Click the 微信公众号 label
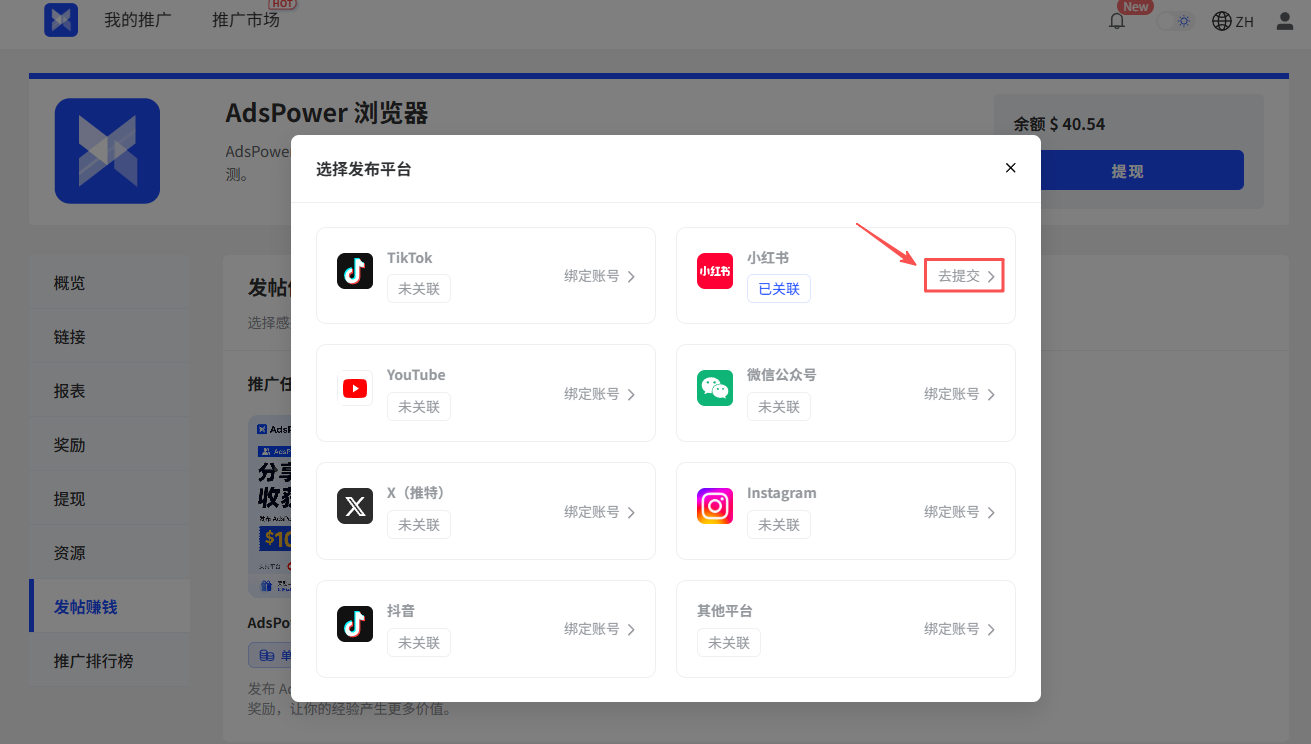1311x744 pixels. [782, 375]
